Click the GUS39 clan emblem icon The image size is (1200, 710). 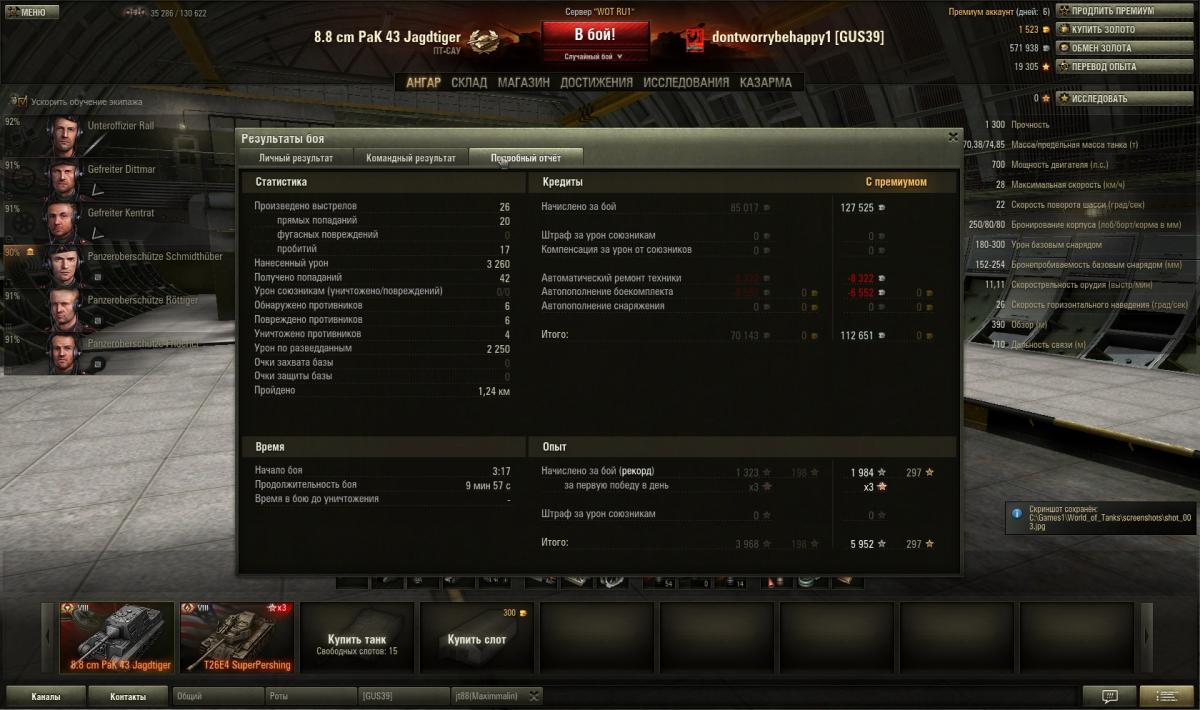(696, 39)
